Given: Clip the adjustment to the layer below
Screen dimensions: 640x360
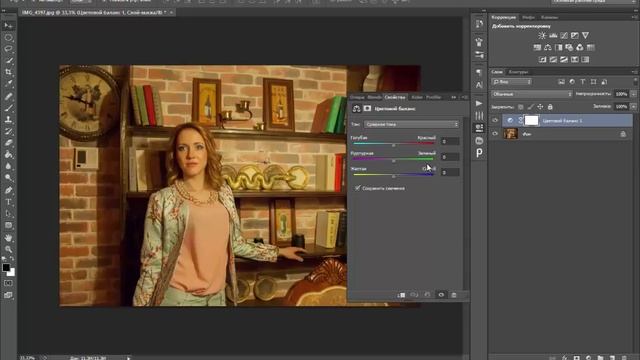Looking at the screenshot, I should (401, 295).
